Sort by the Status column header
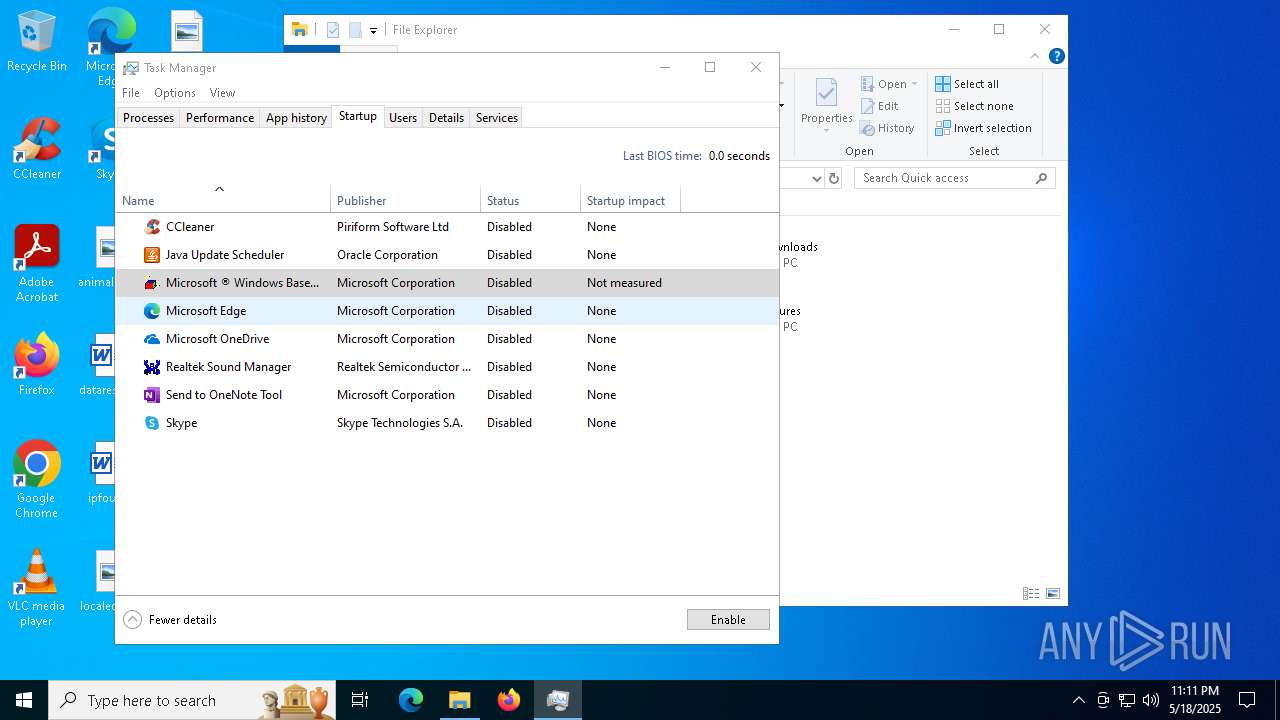 [531, 198]
